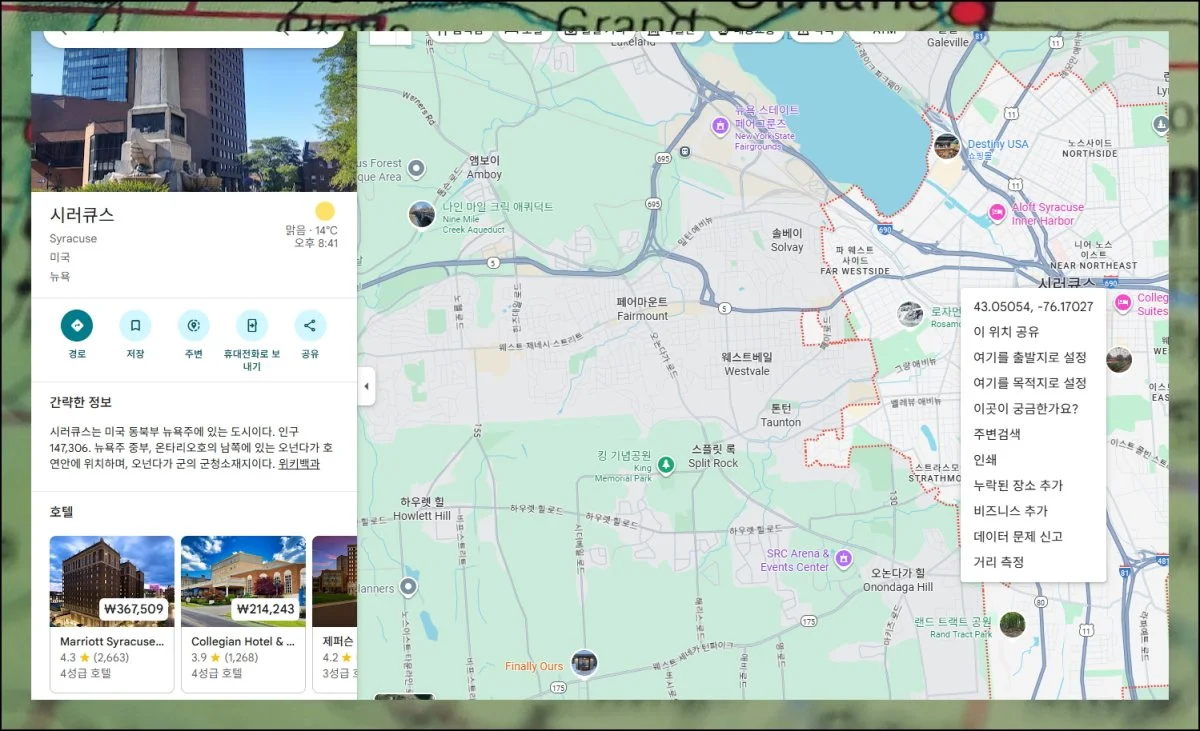
Task: Copy coordinates 43.05054, -76.17027 from context menu
Action: (1033, 306)
